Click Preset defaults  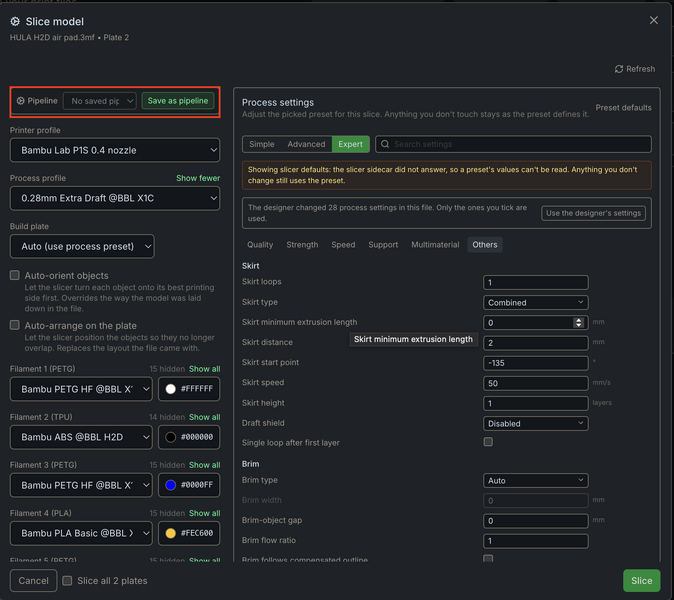click(623, 107)
